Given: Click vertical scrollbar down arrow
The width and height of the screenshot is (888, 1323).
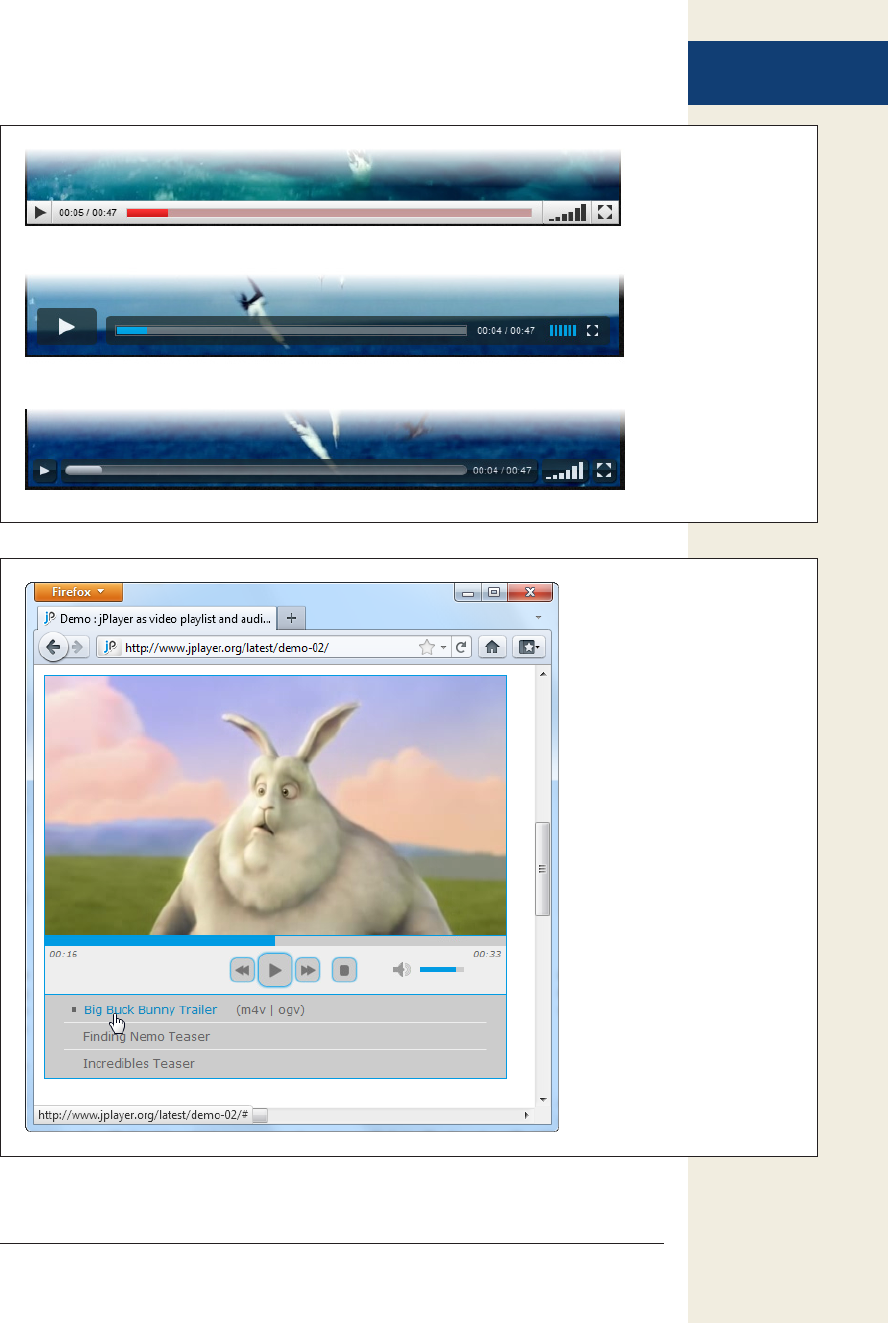Looking at the screenshot, I should pos(543,1100).
